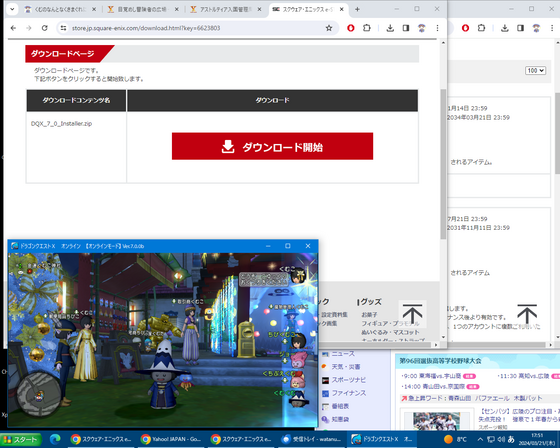This screenshot has width=560, height=448.
Task: Click the scroll-to-top arrow on the download page
Action: click(x=412, y=314)
